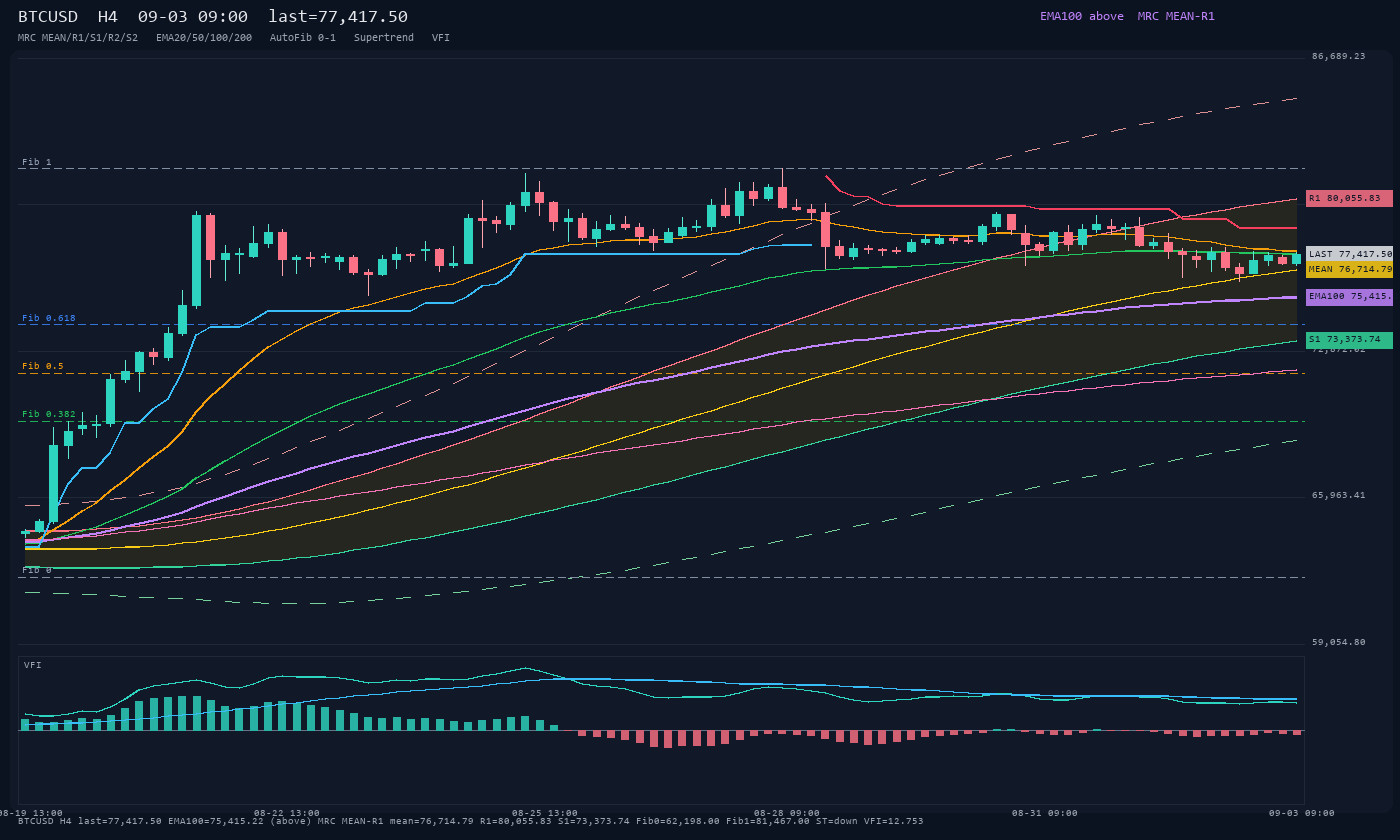This screenshot has height=840, width=1400.
Task: Select the 'LAST 77,417.50' price tag
Action: point(1349,254)
